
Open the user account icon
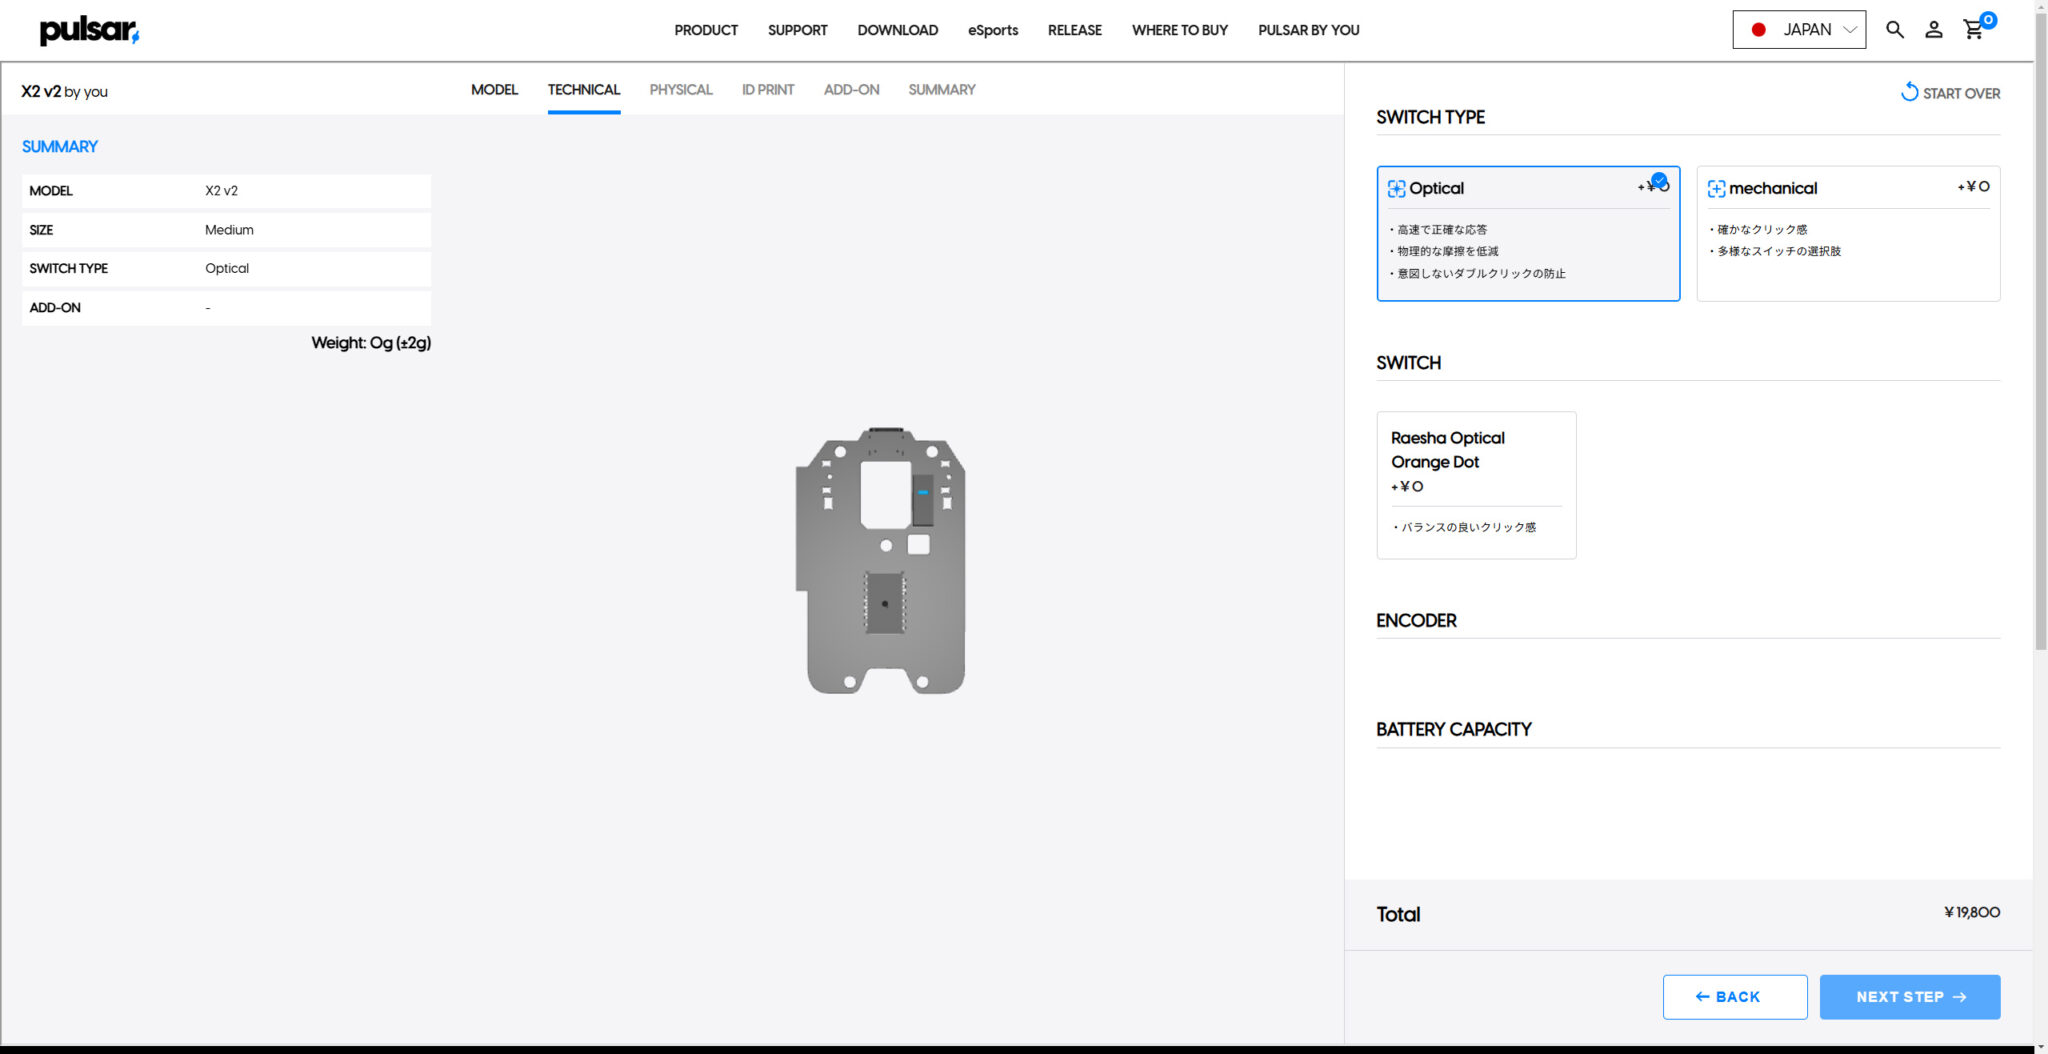coord(1934,30)
